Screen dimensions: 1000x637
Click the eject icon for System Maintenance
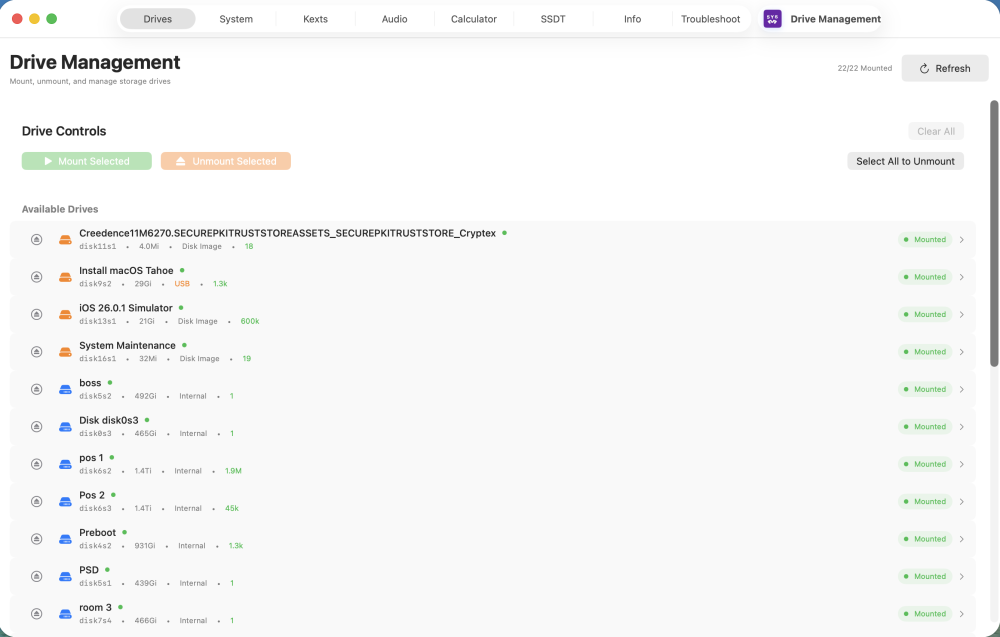click(36, 352)
